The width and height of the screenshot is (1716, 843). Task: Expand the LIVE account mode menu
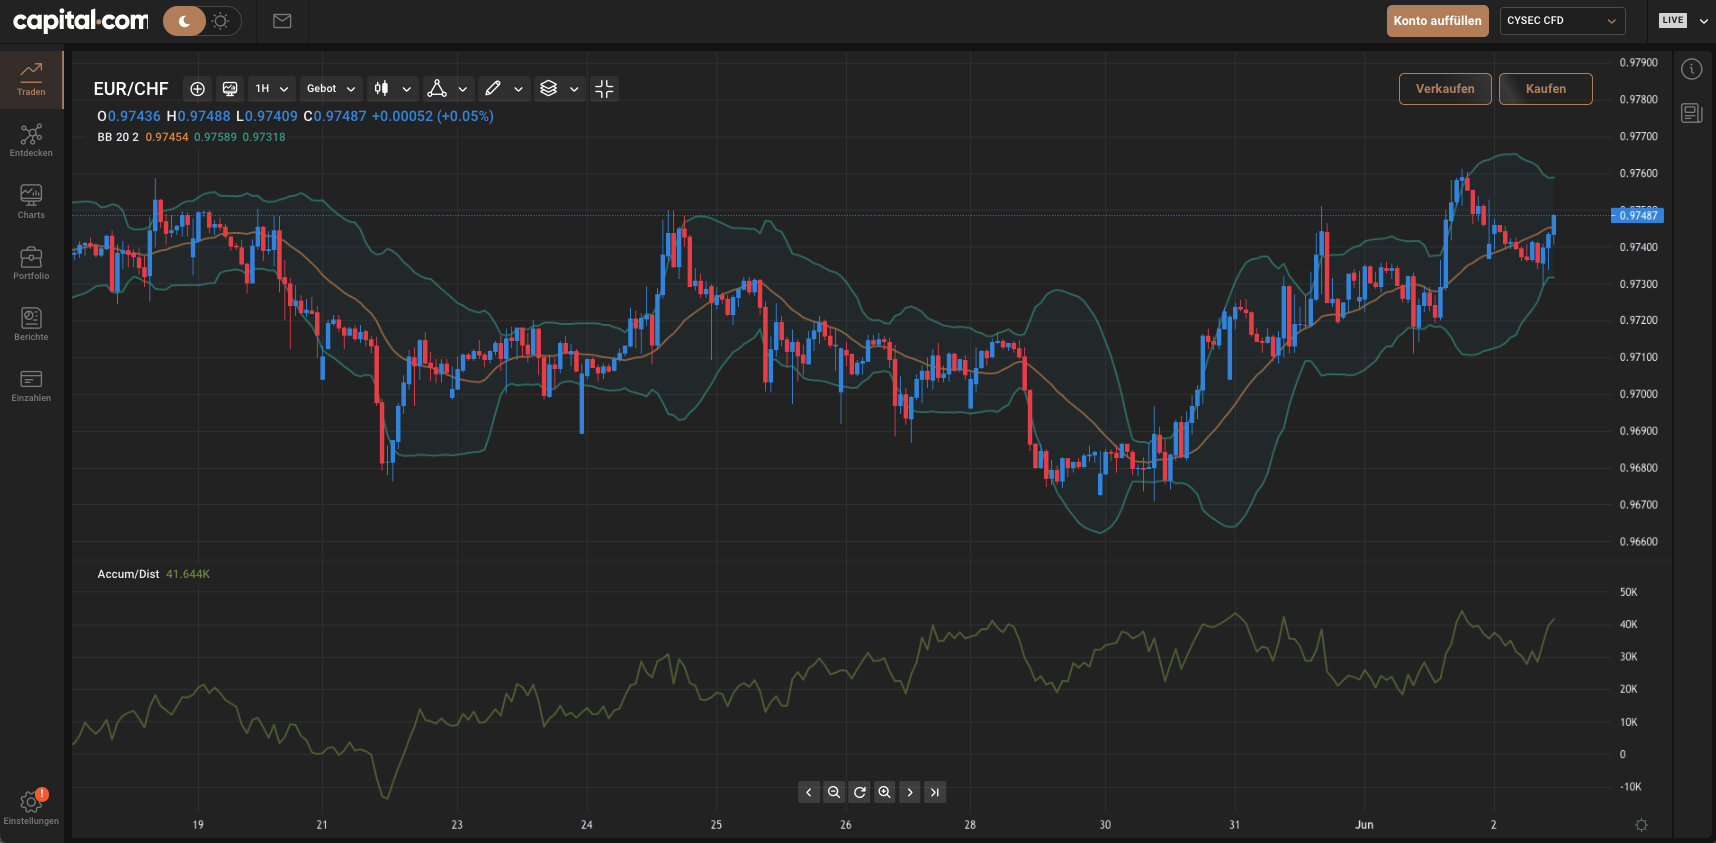tap(1704, 21)
